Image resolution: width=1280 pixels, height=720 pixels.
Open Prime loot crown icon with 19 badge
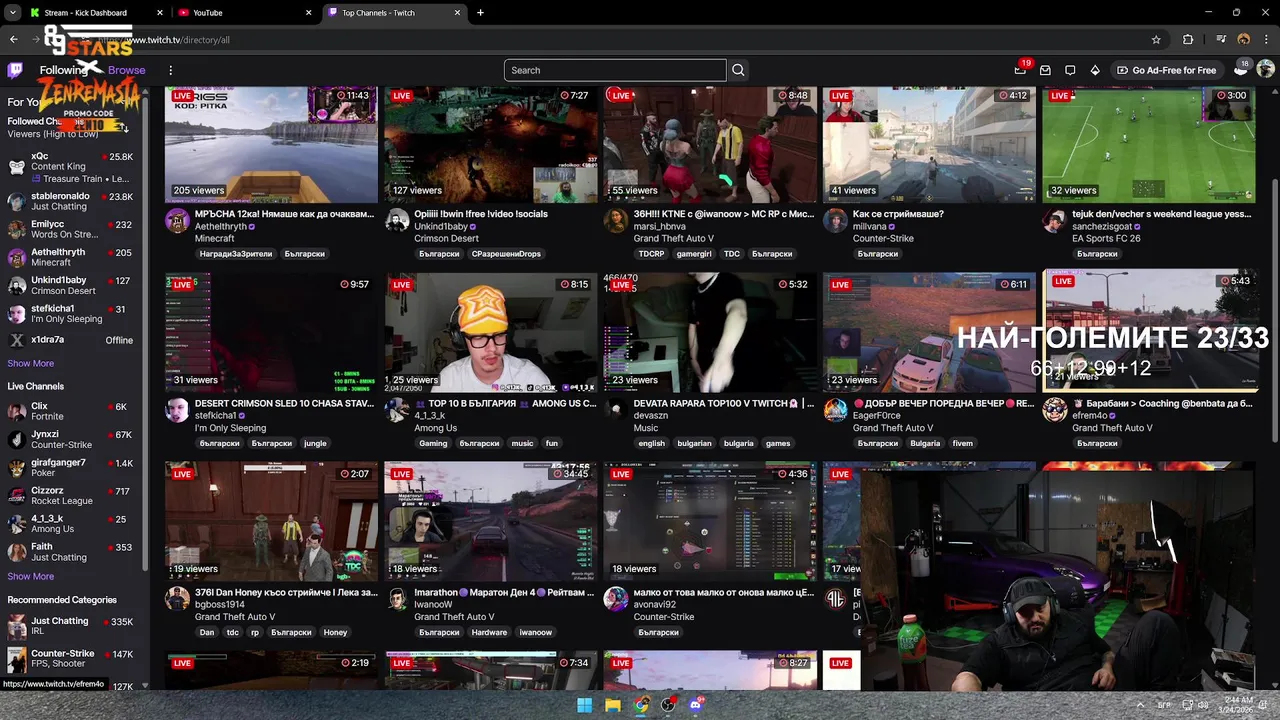1020,70
